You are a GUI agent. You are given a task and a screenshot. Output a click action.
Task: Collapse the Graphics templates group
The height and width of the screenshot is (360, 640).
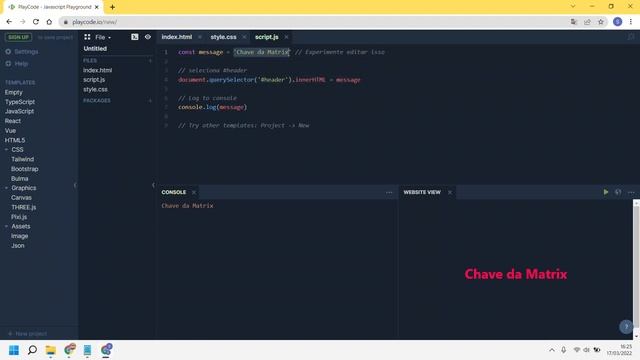point(7,188)
